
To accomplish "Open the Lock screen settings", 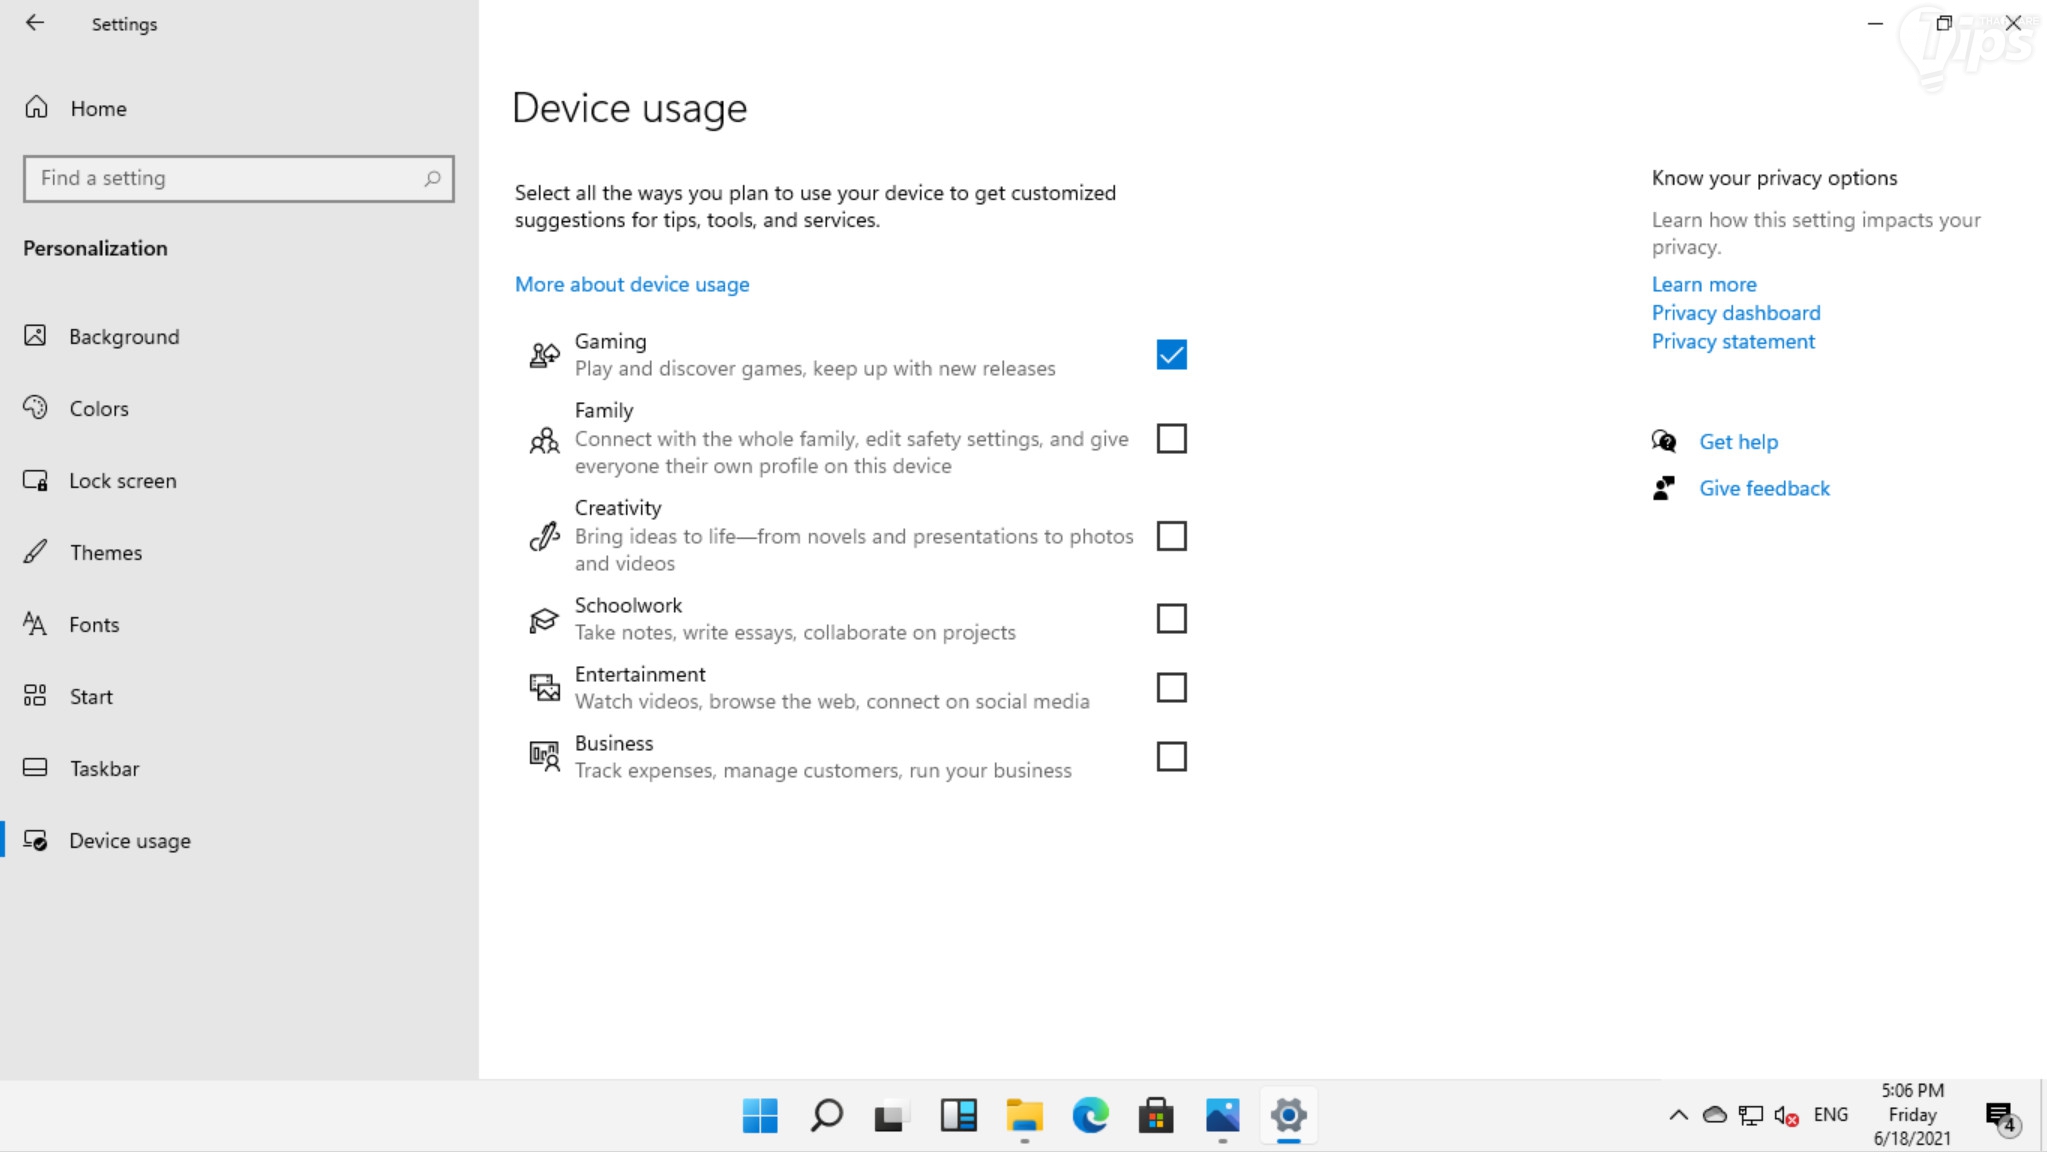I will [122, 481].
